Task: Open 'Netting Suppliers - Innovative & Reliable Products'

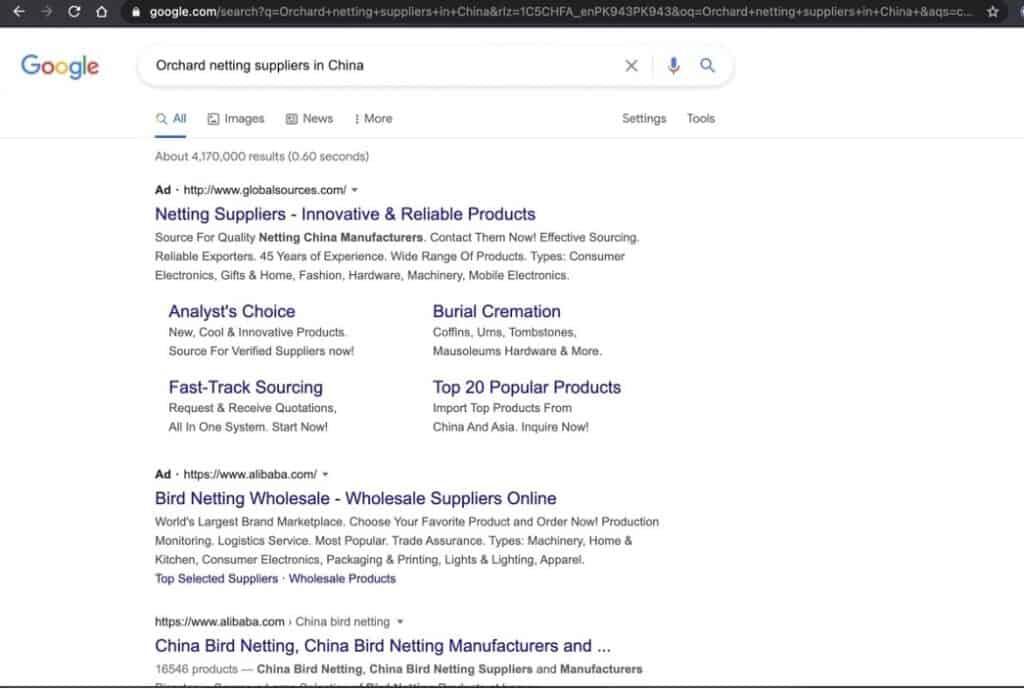Action: point(345,214)
